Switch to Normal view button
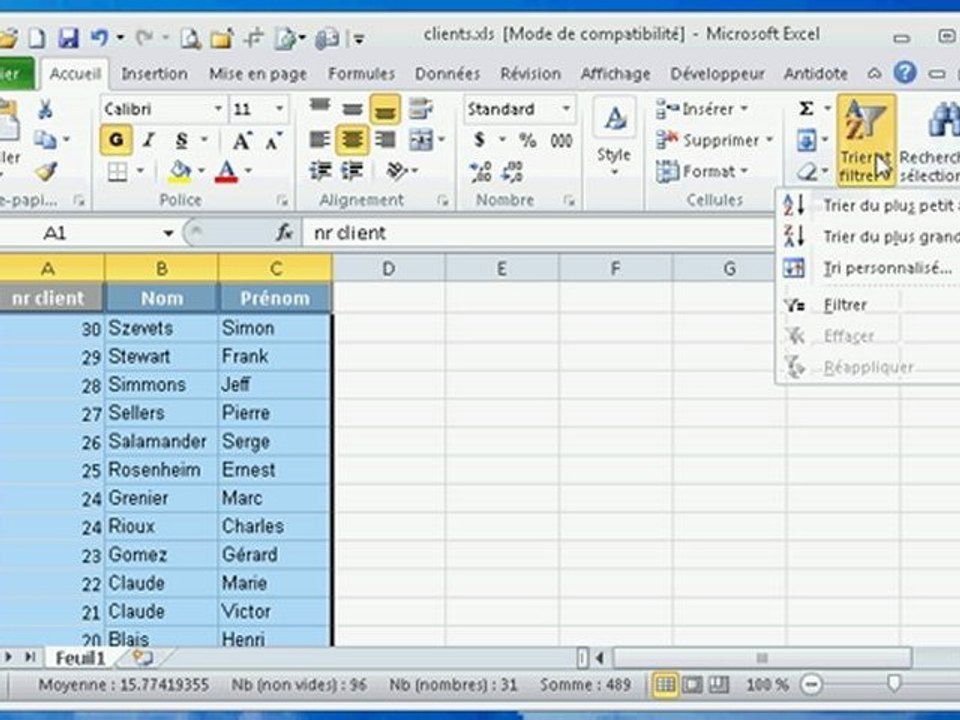 click(x=664, y=684)
